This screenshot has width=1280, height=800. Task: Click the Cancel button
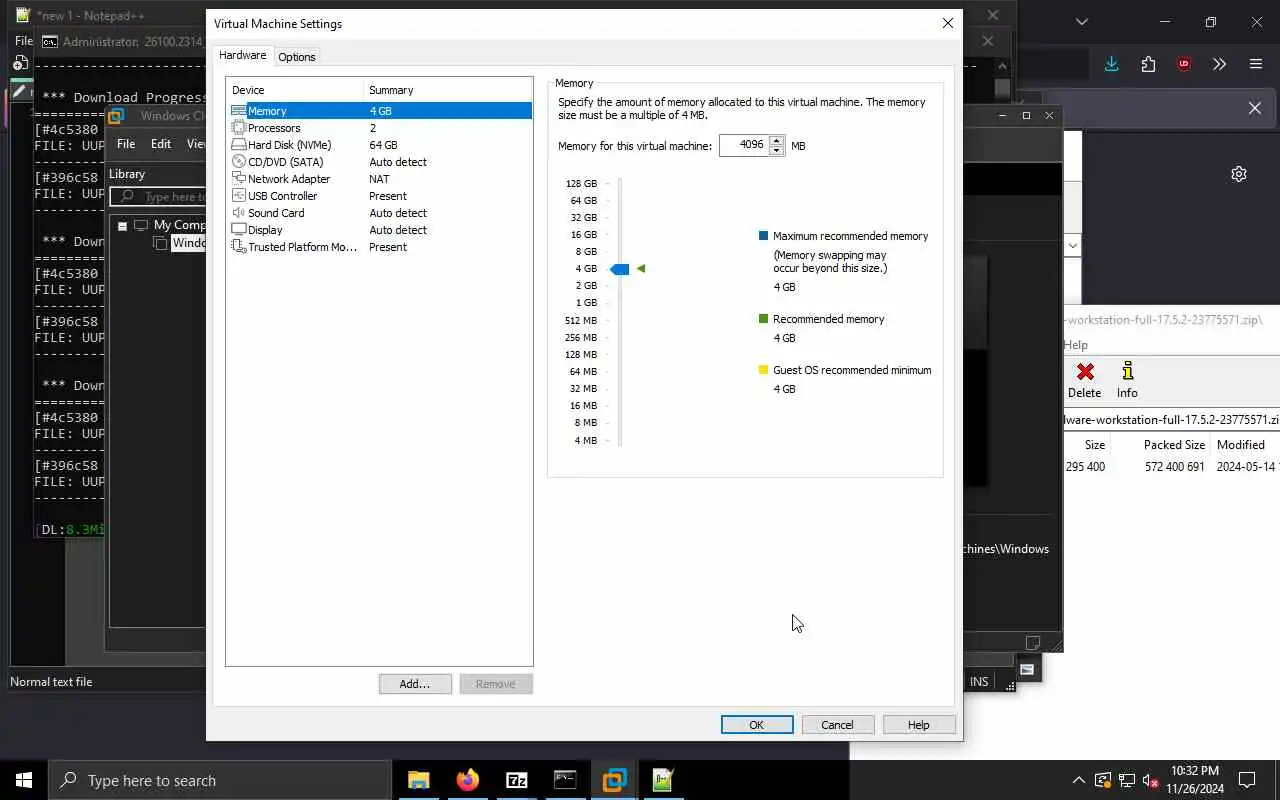(838, 725)
